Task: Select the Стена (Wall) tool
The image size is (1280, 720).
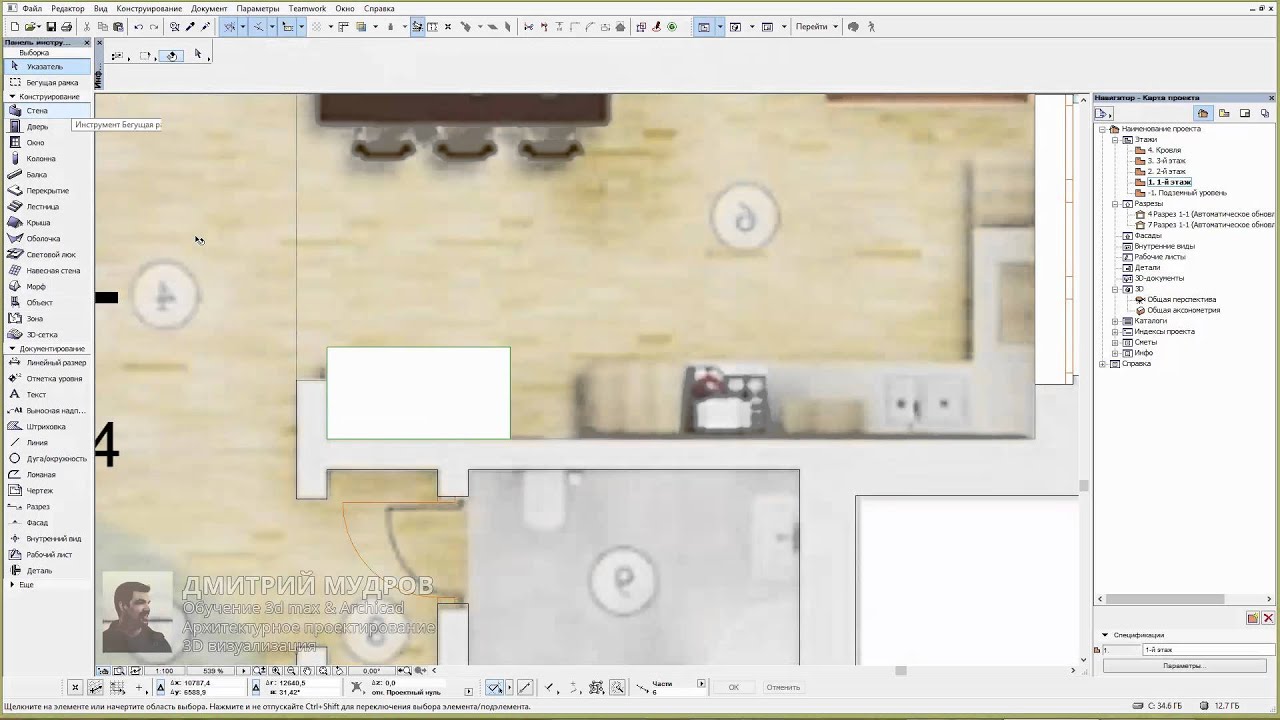Action: click(36, 111)
